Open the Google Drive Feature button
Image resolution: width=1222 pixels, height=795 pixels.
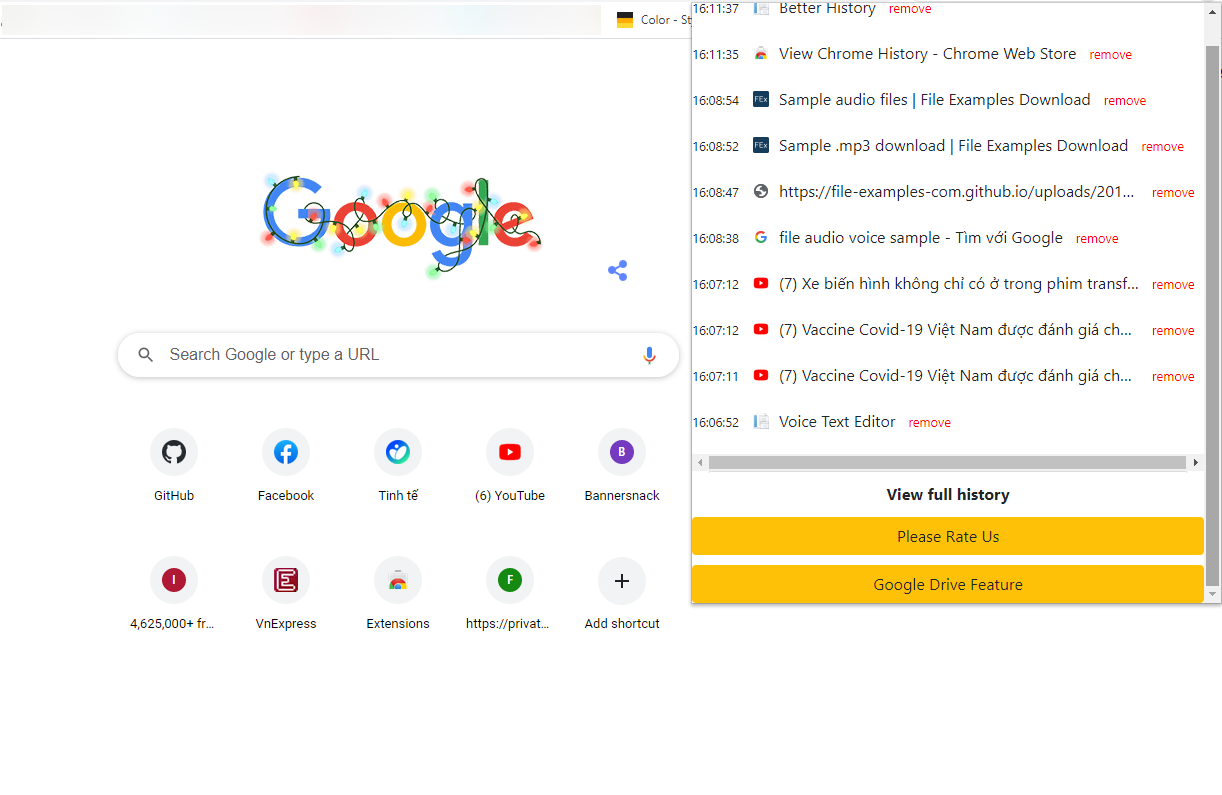tap(948, 584)
